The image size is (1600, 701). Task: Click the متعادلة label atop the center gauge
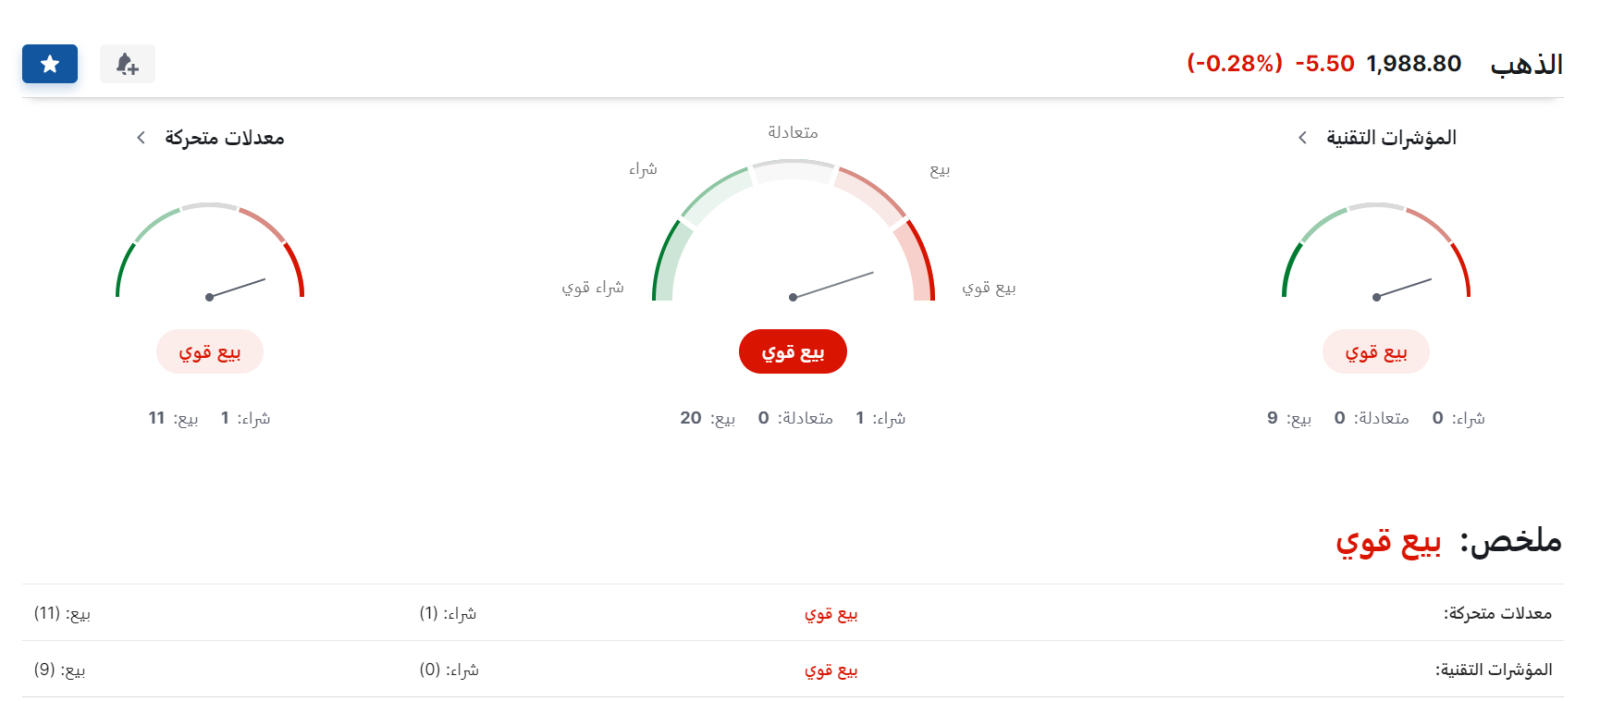coord(793,132)
